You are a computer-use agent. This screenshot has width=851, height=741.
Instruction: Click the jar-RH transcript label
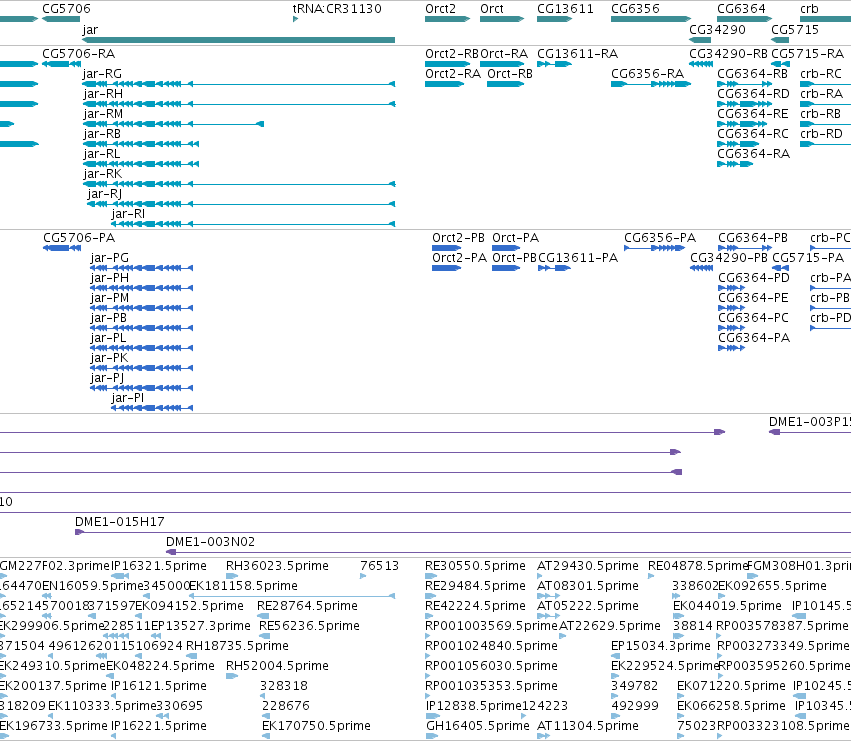tap(103, 94)
